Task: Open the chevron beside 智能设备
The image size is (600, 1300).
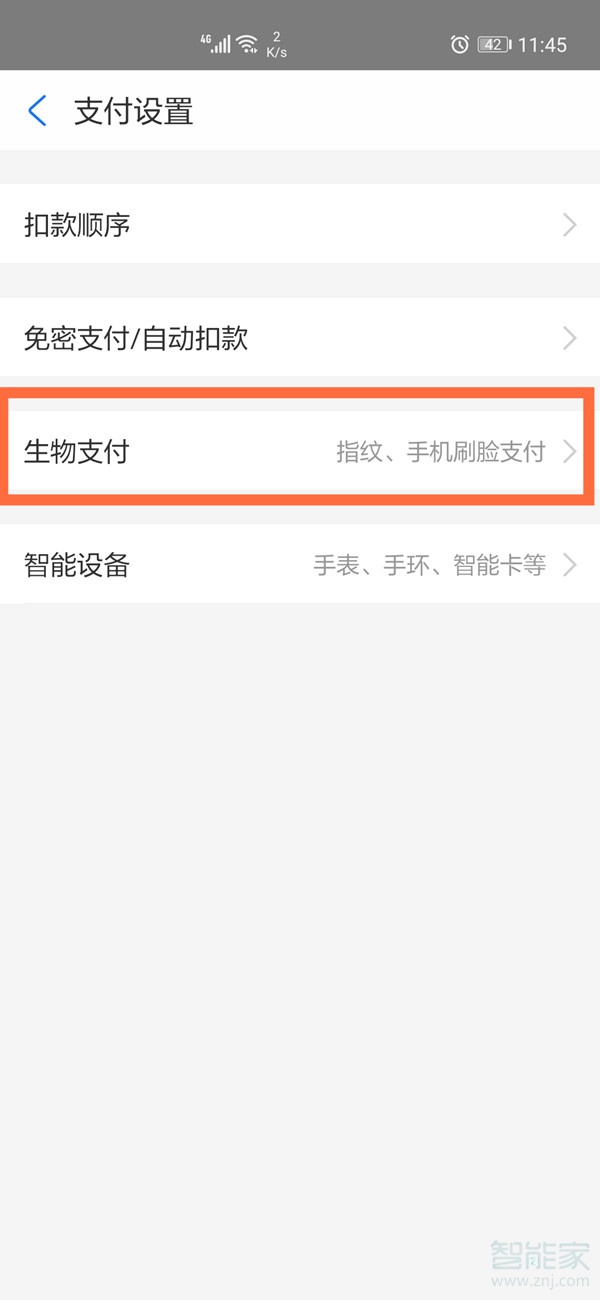Action: click(570, 565)
